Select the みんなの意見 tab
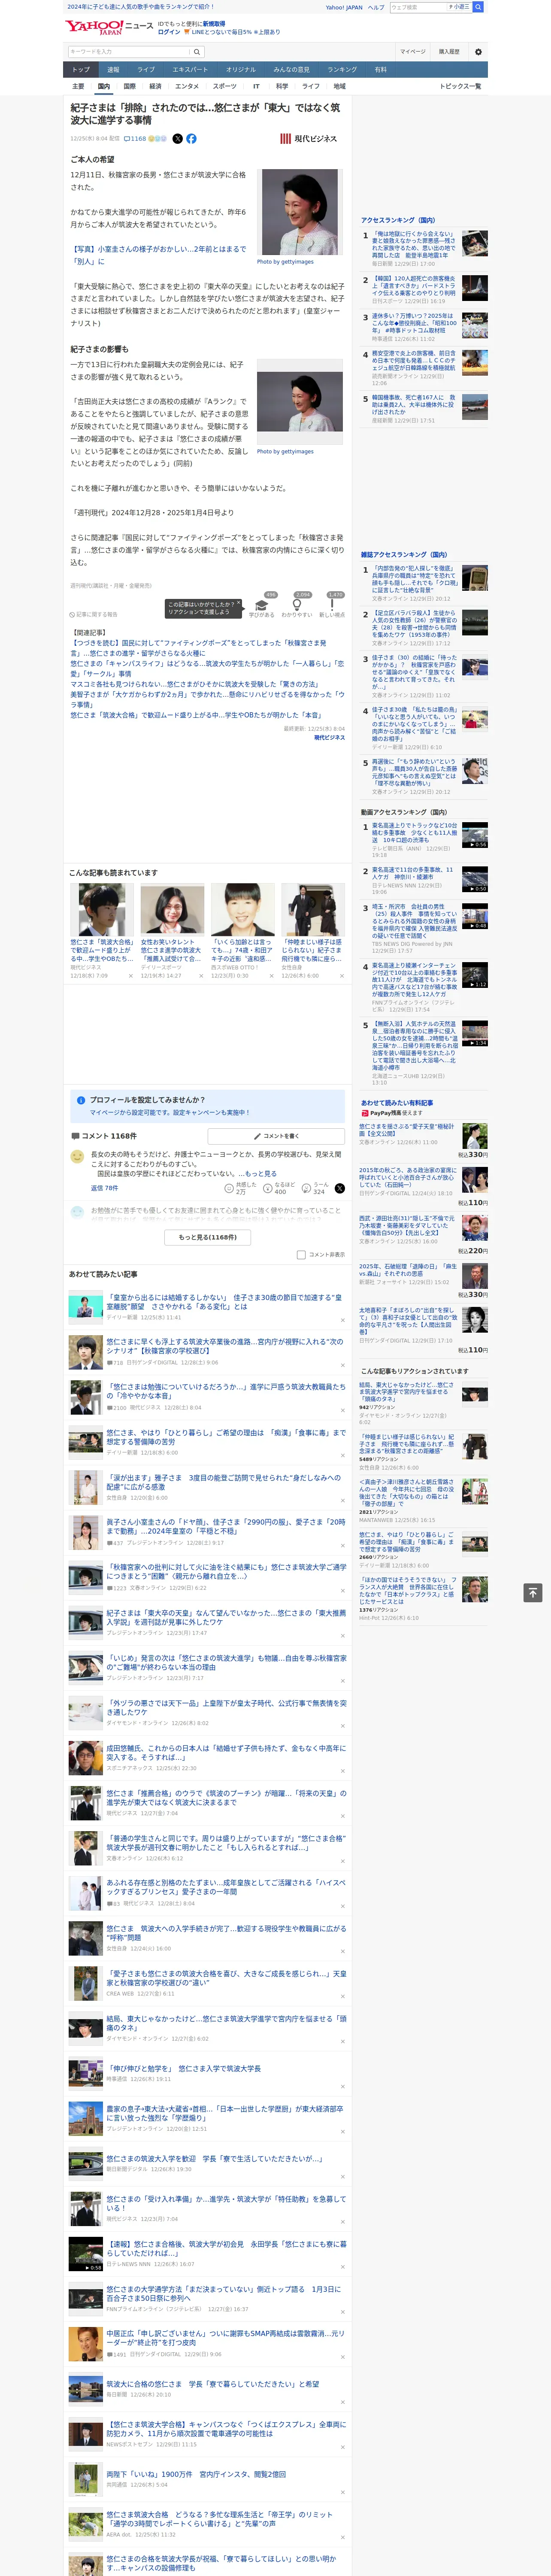This screenshot has width=551, height=2576. pos(292,69)
